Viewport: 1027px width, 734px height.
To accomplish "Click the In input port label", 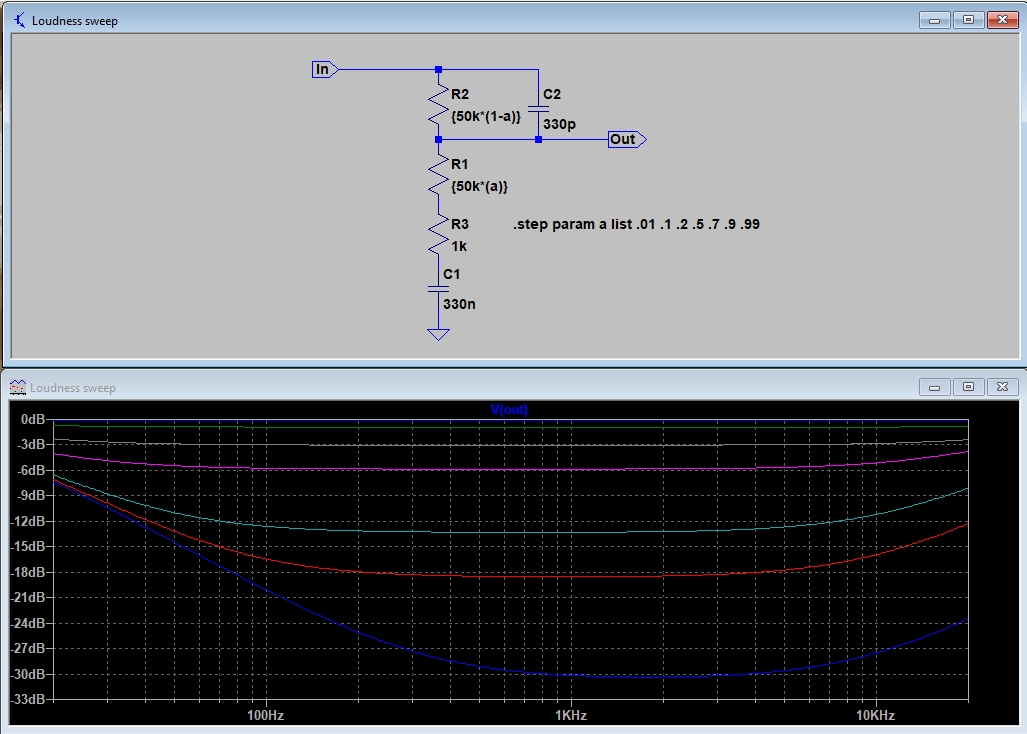I will 324,69.
